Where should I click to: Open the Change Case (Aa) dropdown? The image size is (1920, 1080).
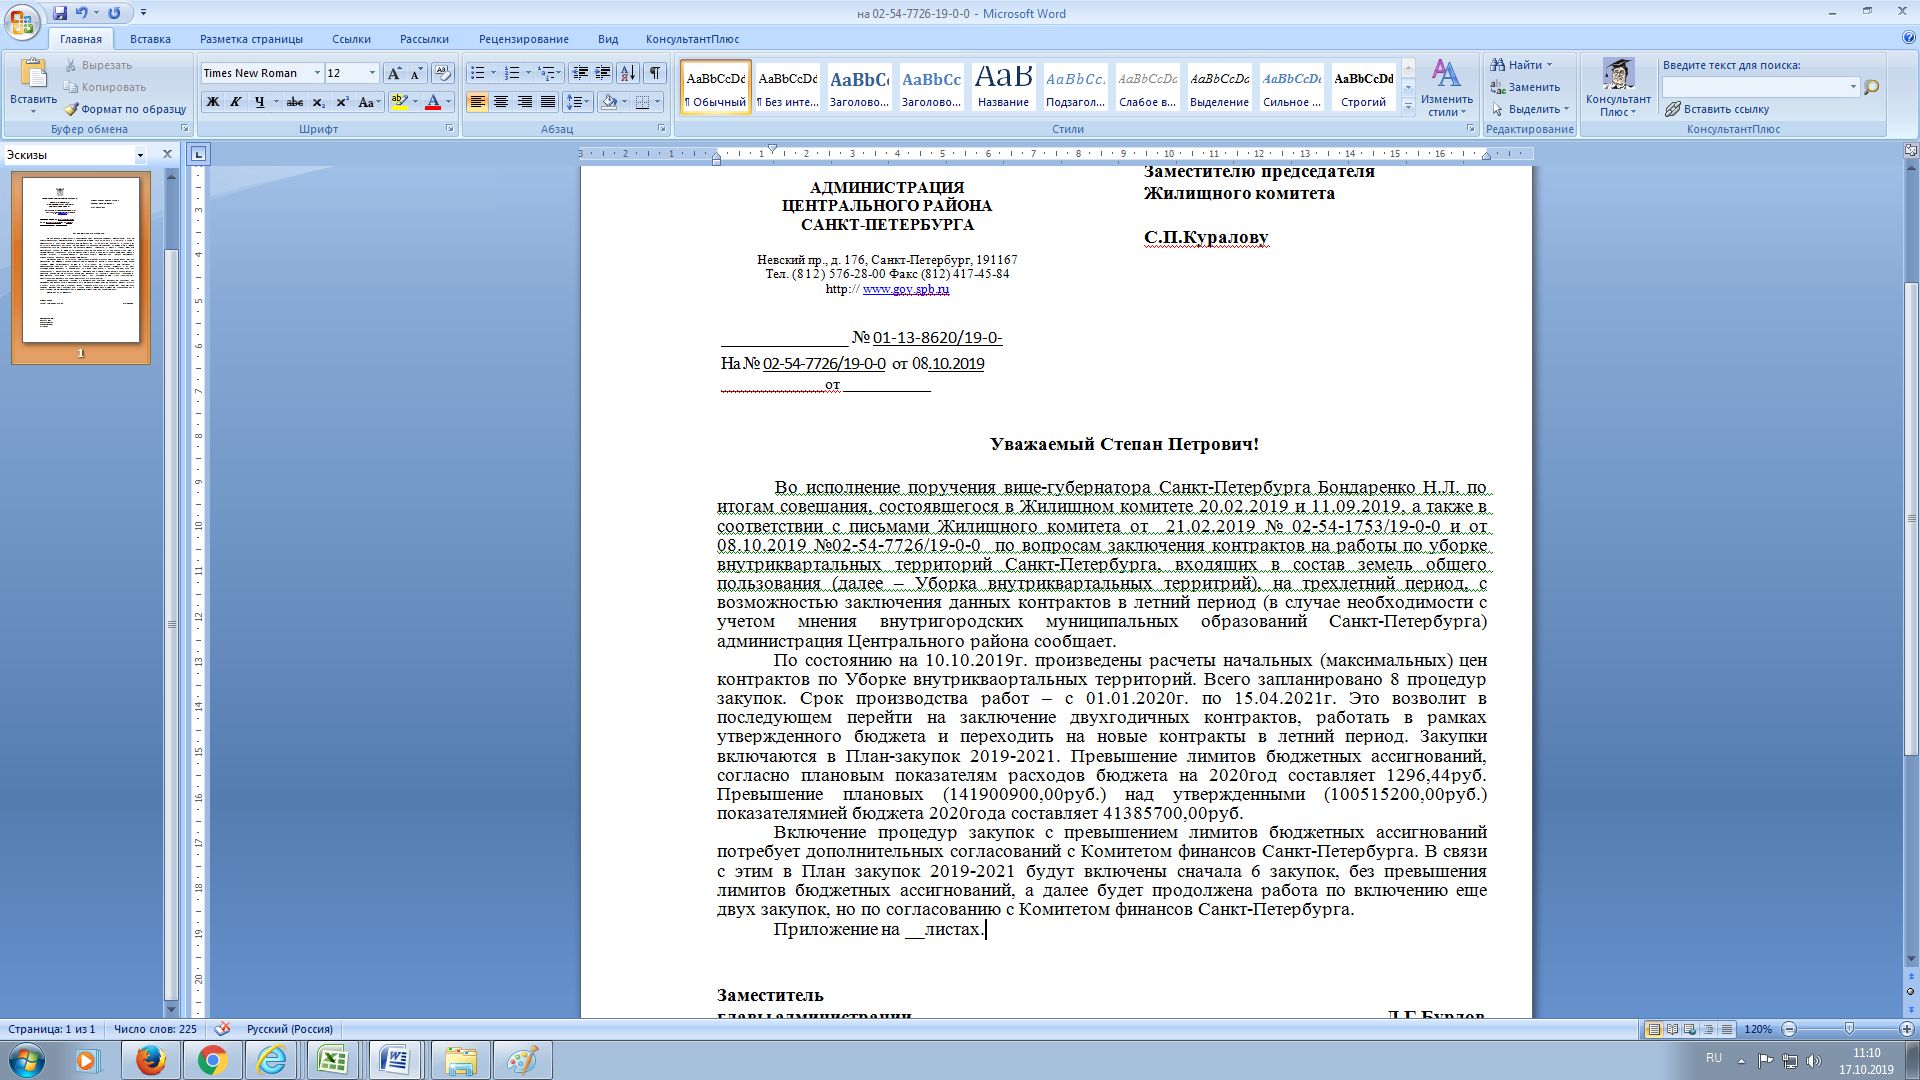coord(369,102)
